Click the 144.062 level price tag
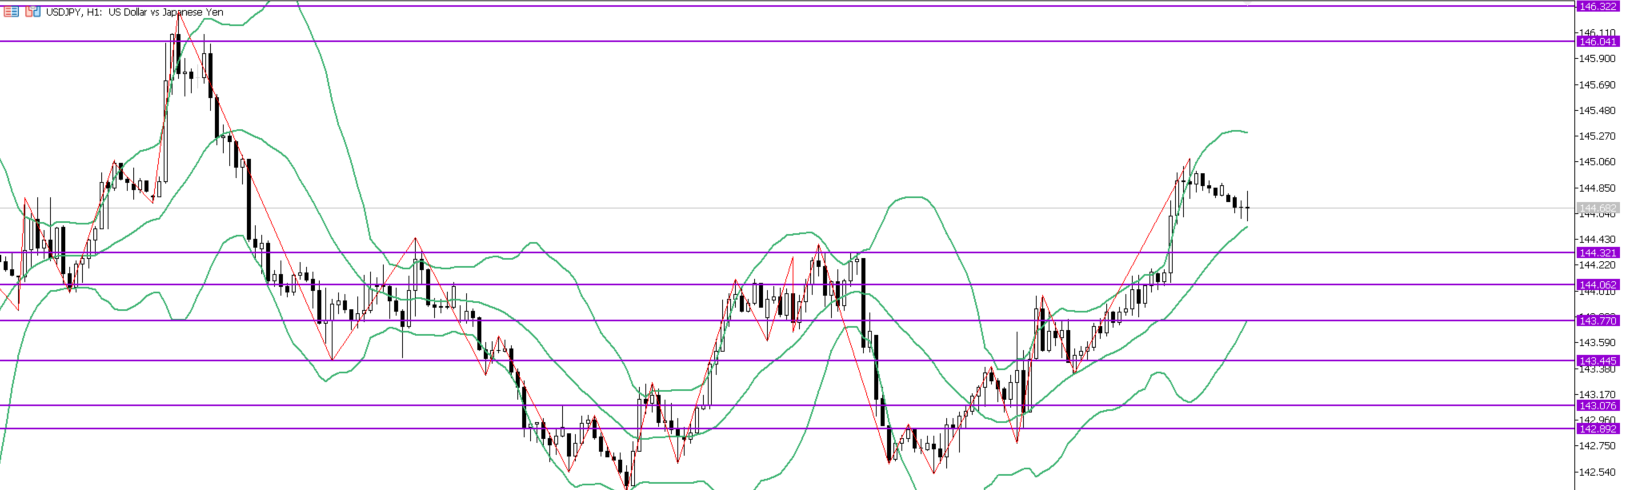 coord(1597,285)
